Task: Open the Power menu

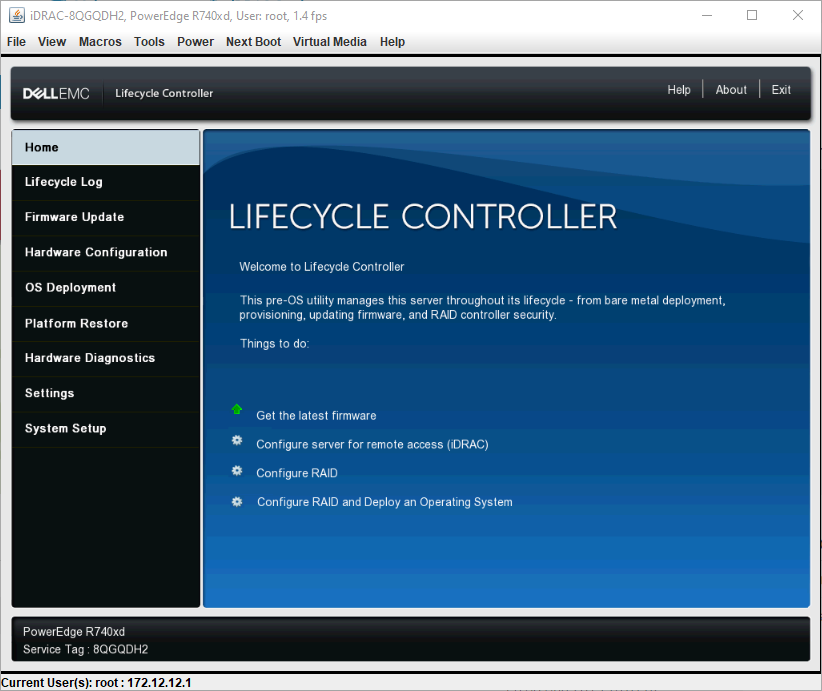Action: (x=195, y=42)
